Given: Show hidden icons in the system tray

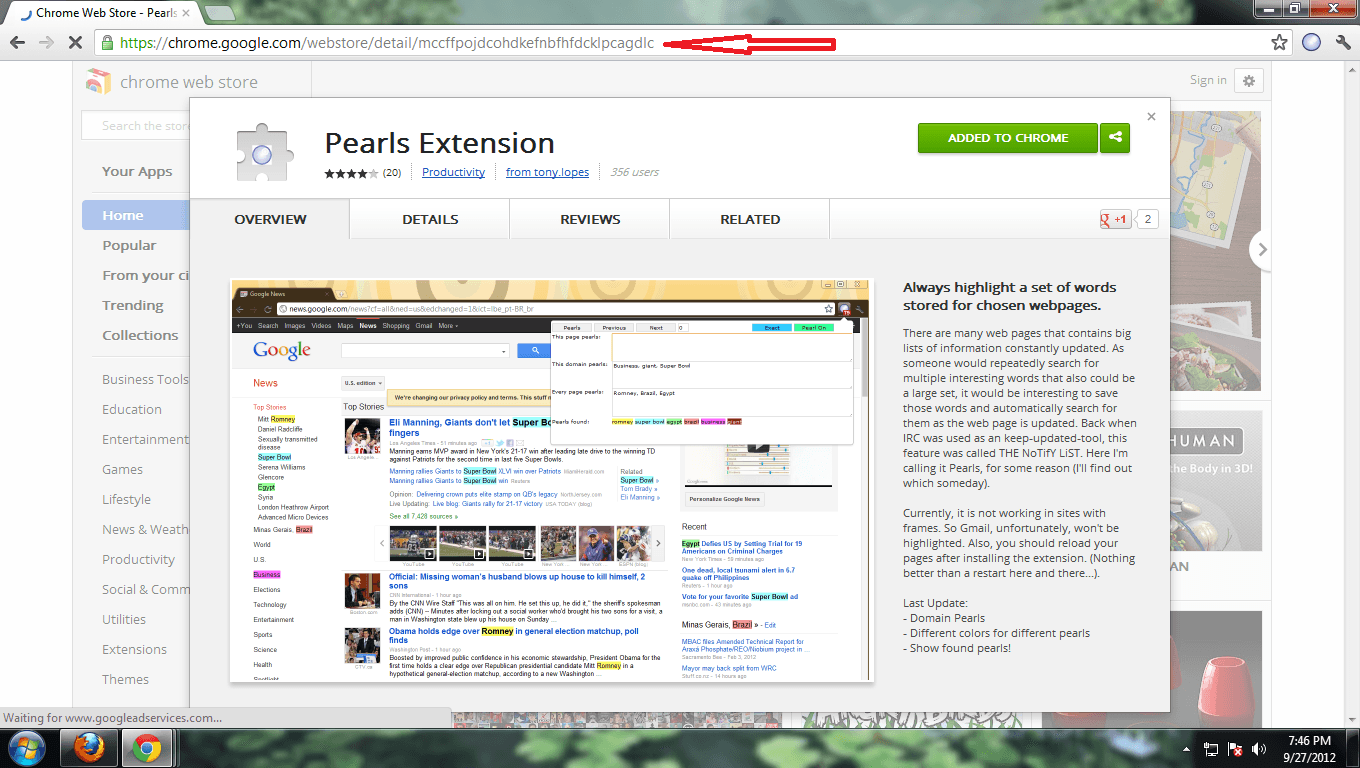Looking at the screenshot, I should pos(1185,747).
